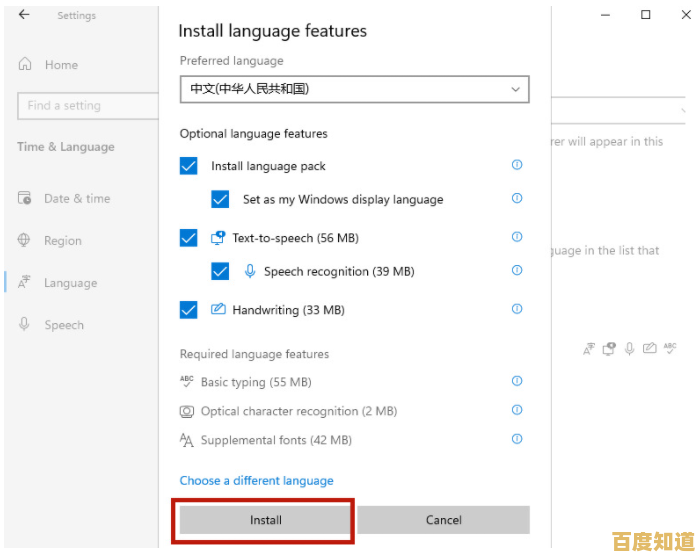The image size is (700, 560).
Task: Click info icon for Speech recognition (39 MB)
Action: 517,270
